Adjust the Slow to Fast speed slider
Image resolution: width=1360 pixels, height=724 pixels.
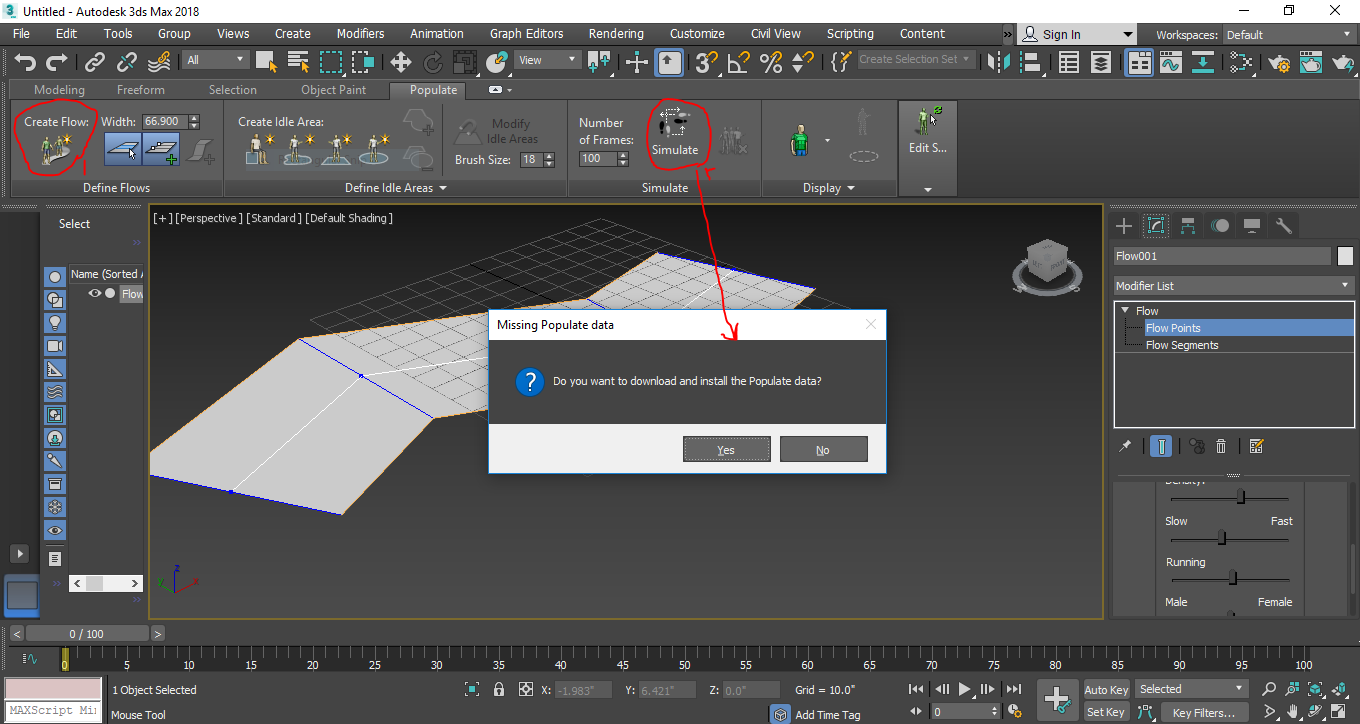pyautogui.click(x=1221, y=538)
